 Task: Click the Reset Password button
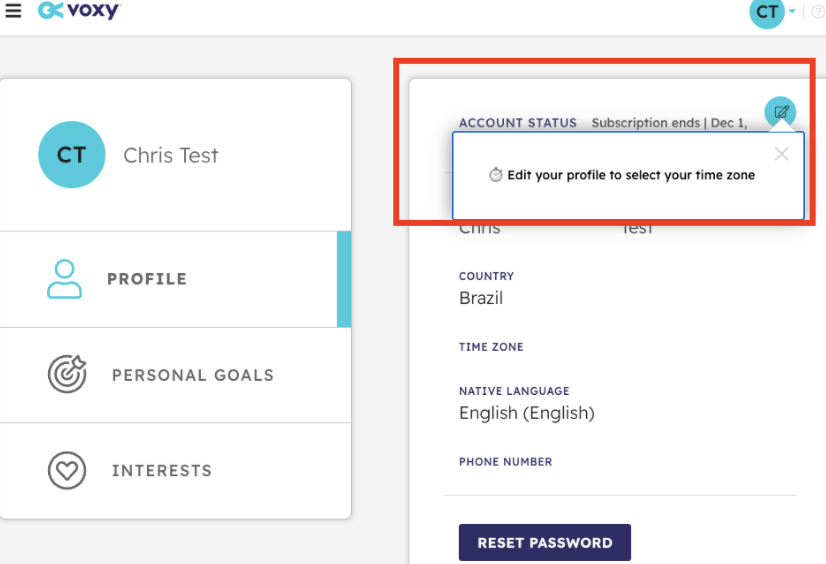(x=545, y=542)
